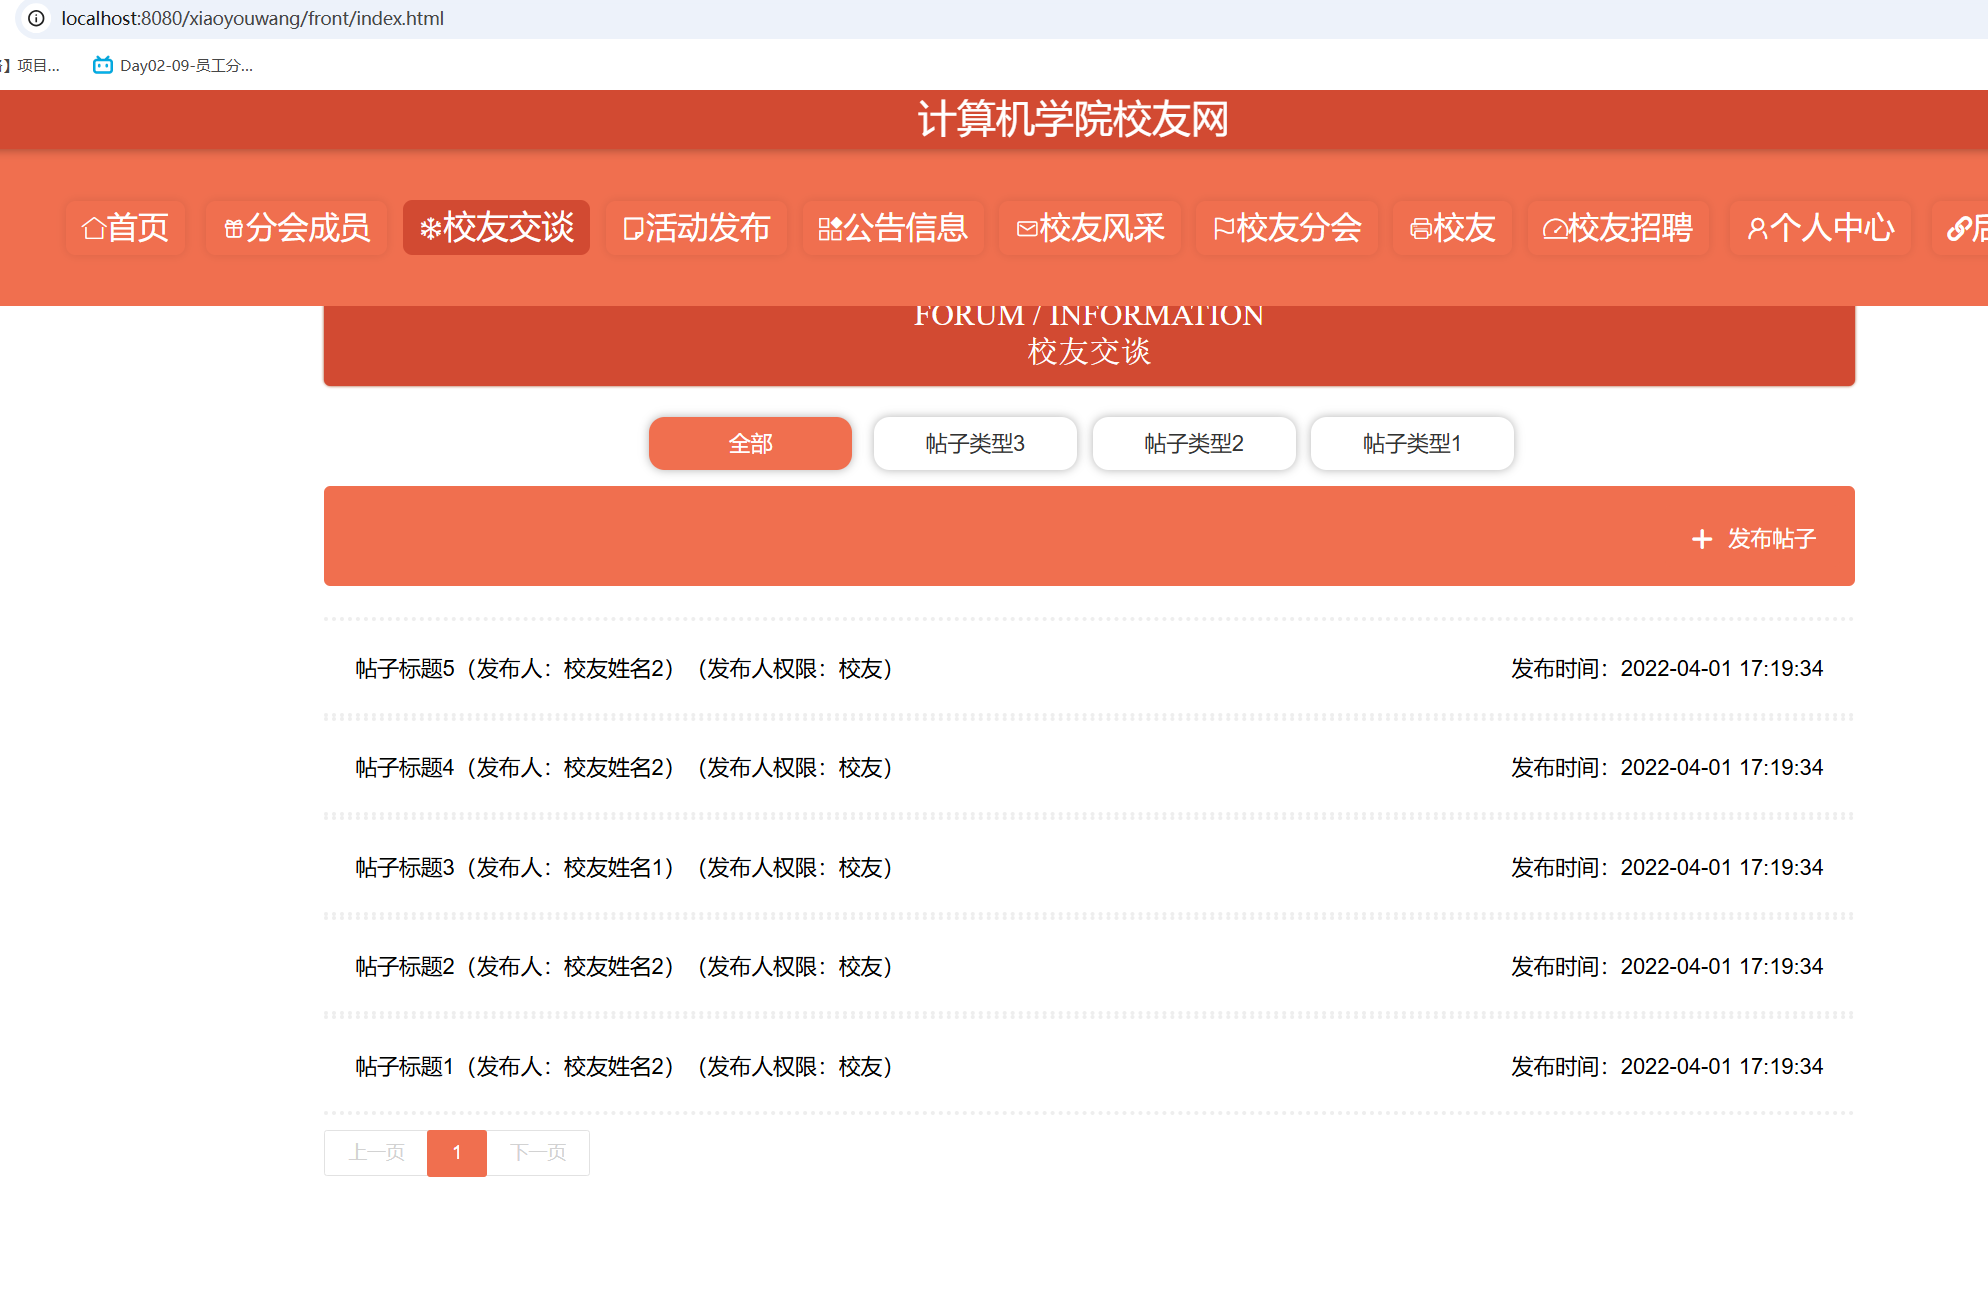Image resolution: width=1988 pixels, height=1294 pixels.
Task: Click page 1 pagination button
Action: pos(457,1153)
